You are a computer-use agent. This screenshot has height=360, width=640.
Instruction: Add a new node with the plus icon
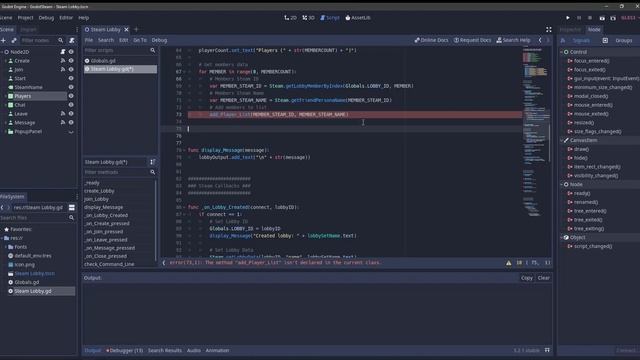pyautogui.click(x=3, y=40)
